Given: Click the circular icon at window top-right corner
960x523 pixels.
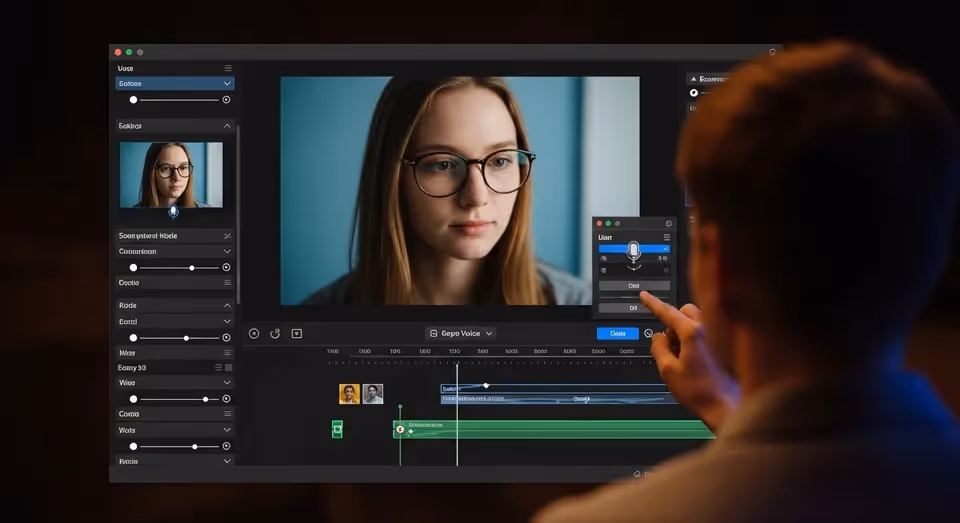Looking at the screenshot, I should click(x=773, y=52).
